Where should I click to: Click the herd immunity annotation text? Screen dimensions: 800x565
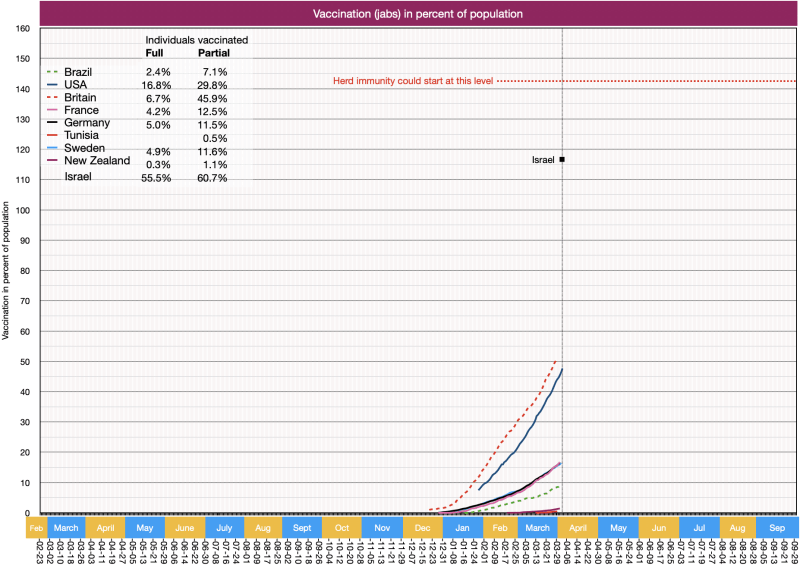coord(413,81)
